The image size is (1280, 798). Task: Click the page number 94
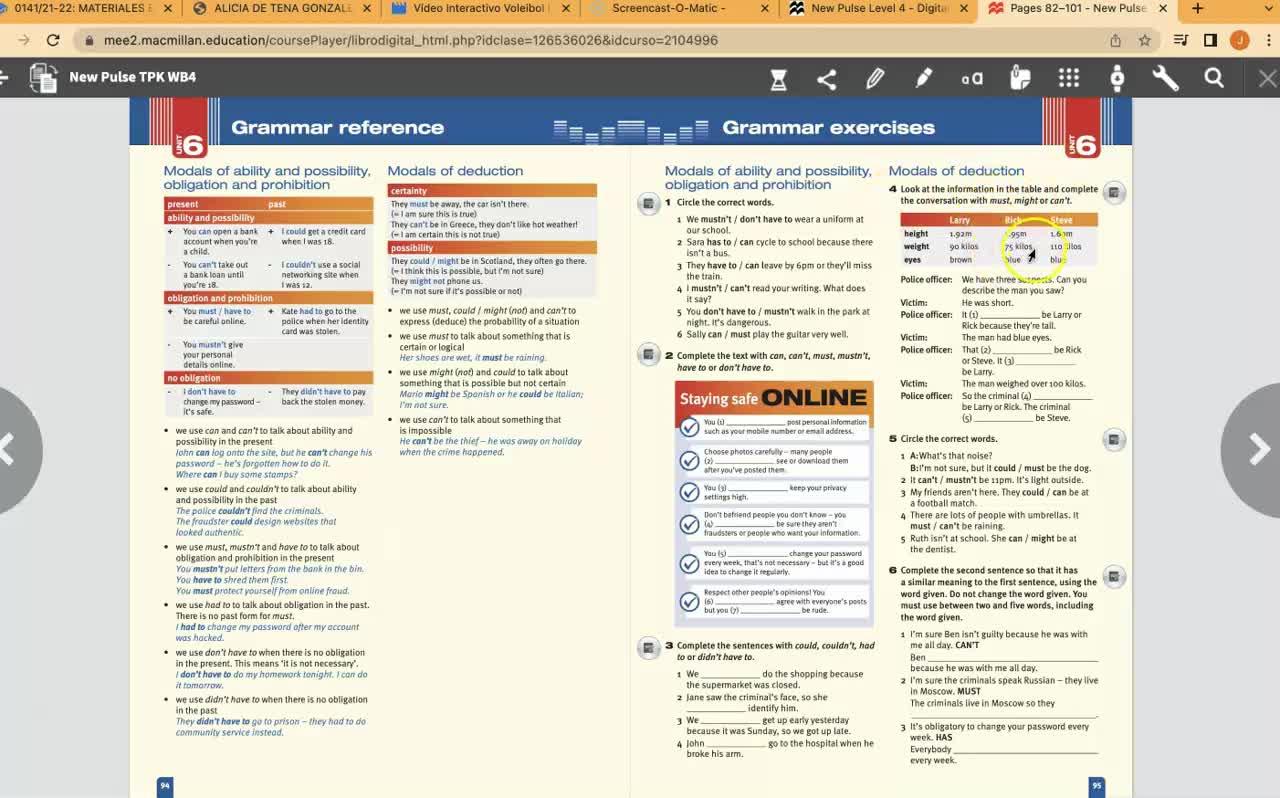coord(165,786)
